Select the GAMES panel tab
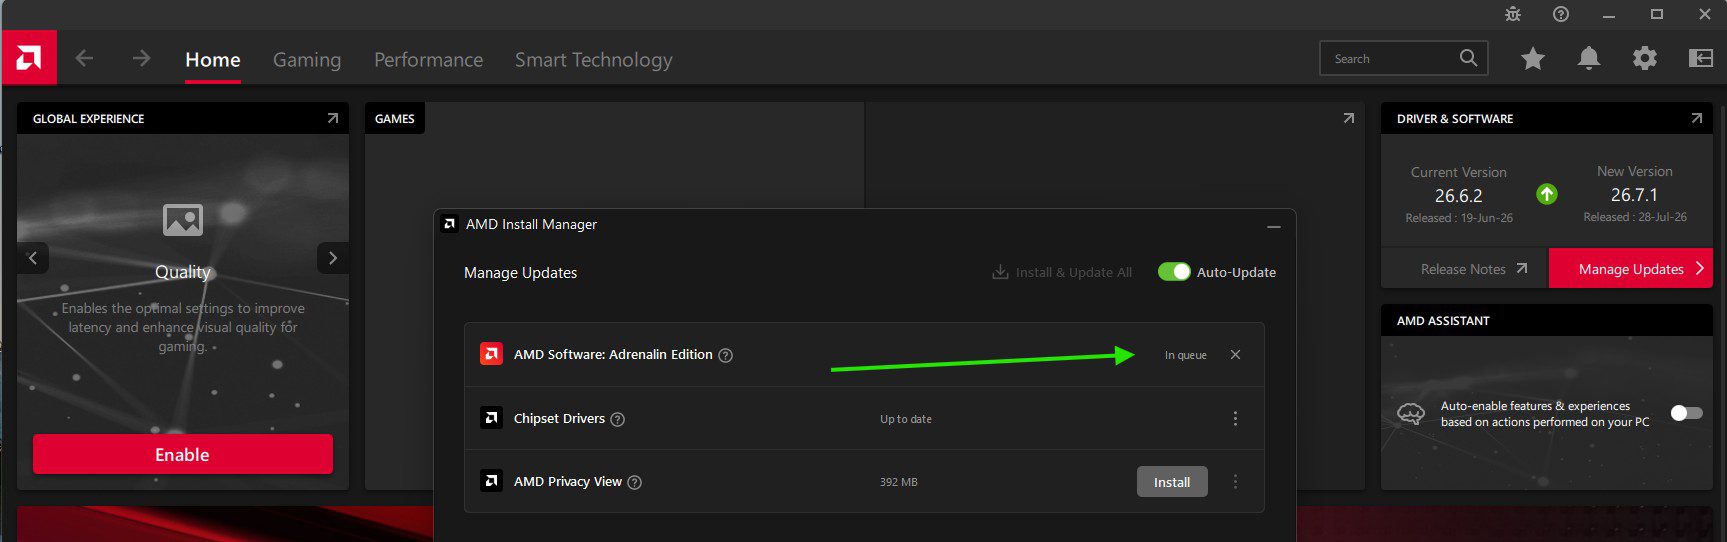 point(395,118)
